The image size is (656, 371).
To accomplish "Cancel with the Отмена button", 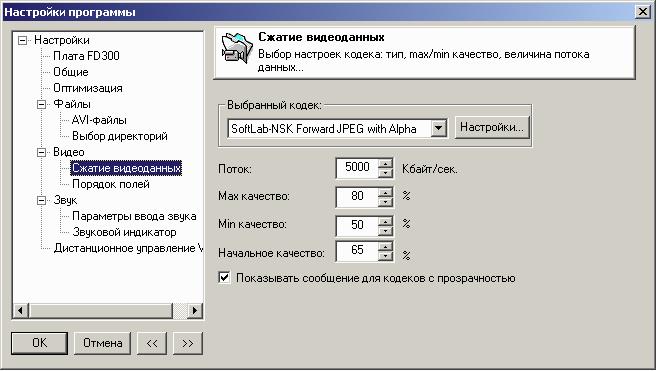I will click(x=102, y=343).
